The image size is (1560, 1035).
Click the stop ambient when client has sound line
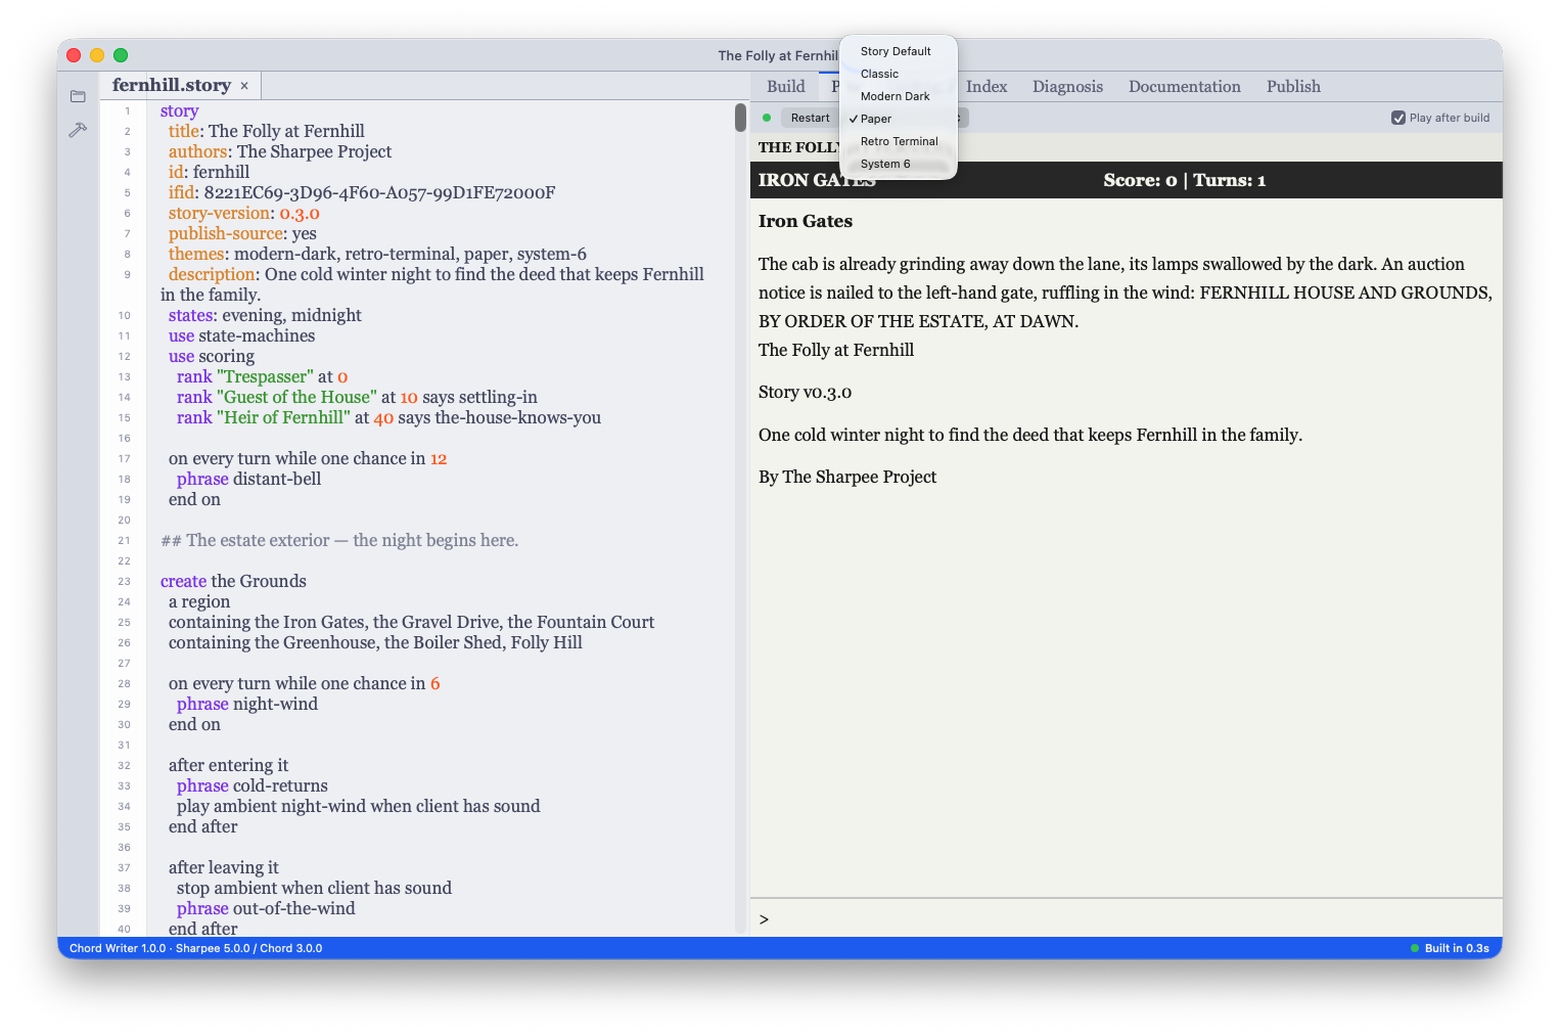(314, 888)
